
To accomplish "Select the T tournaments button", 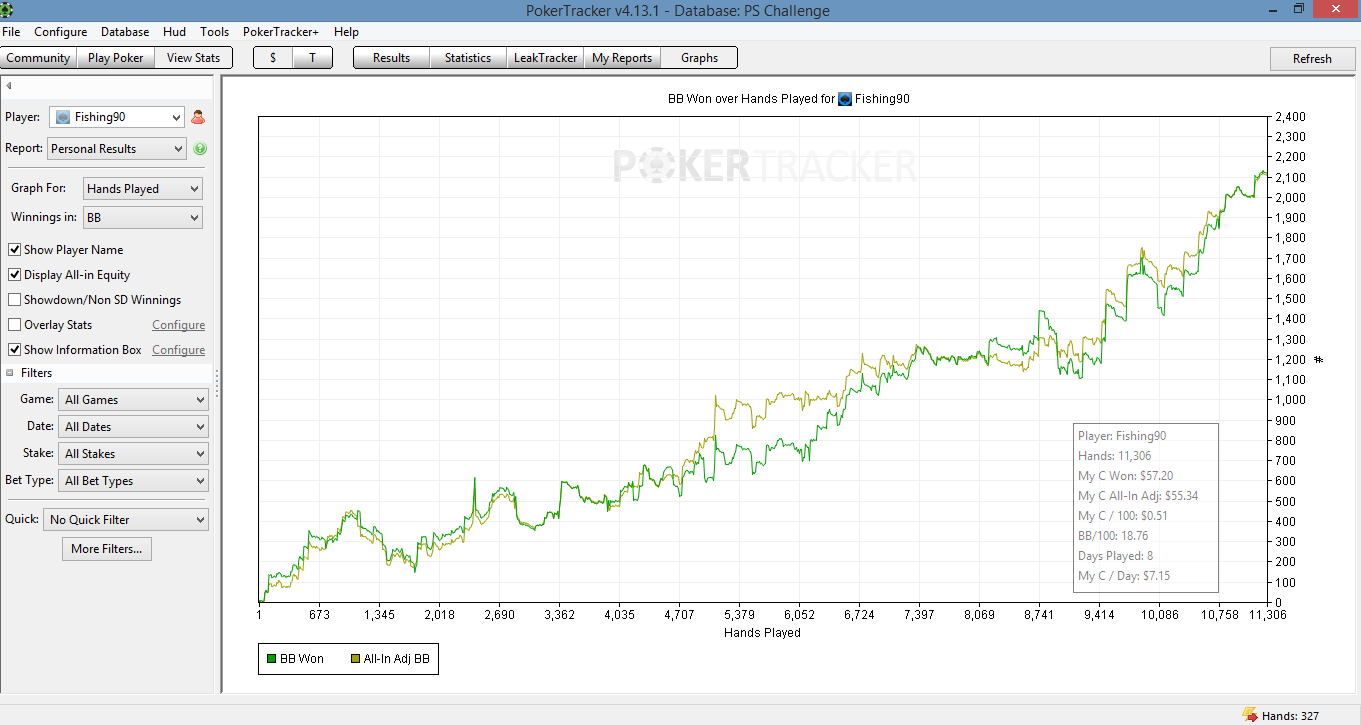I will [x=312, y=58].
